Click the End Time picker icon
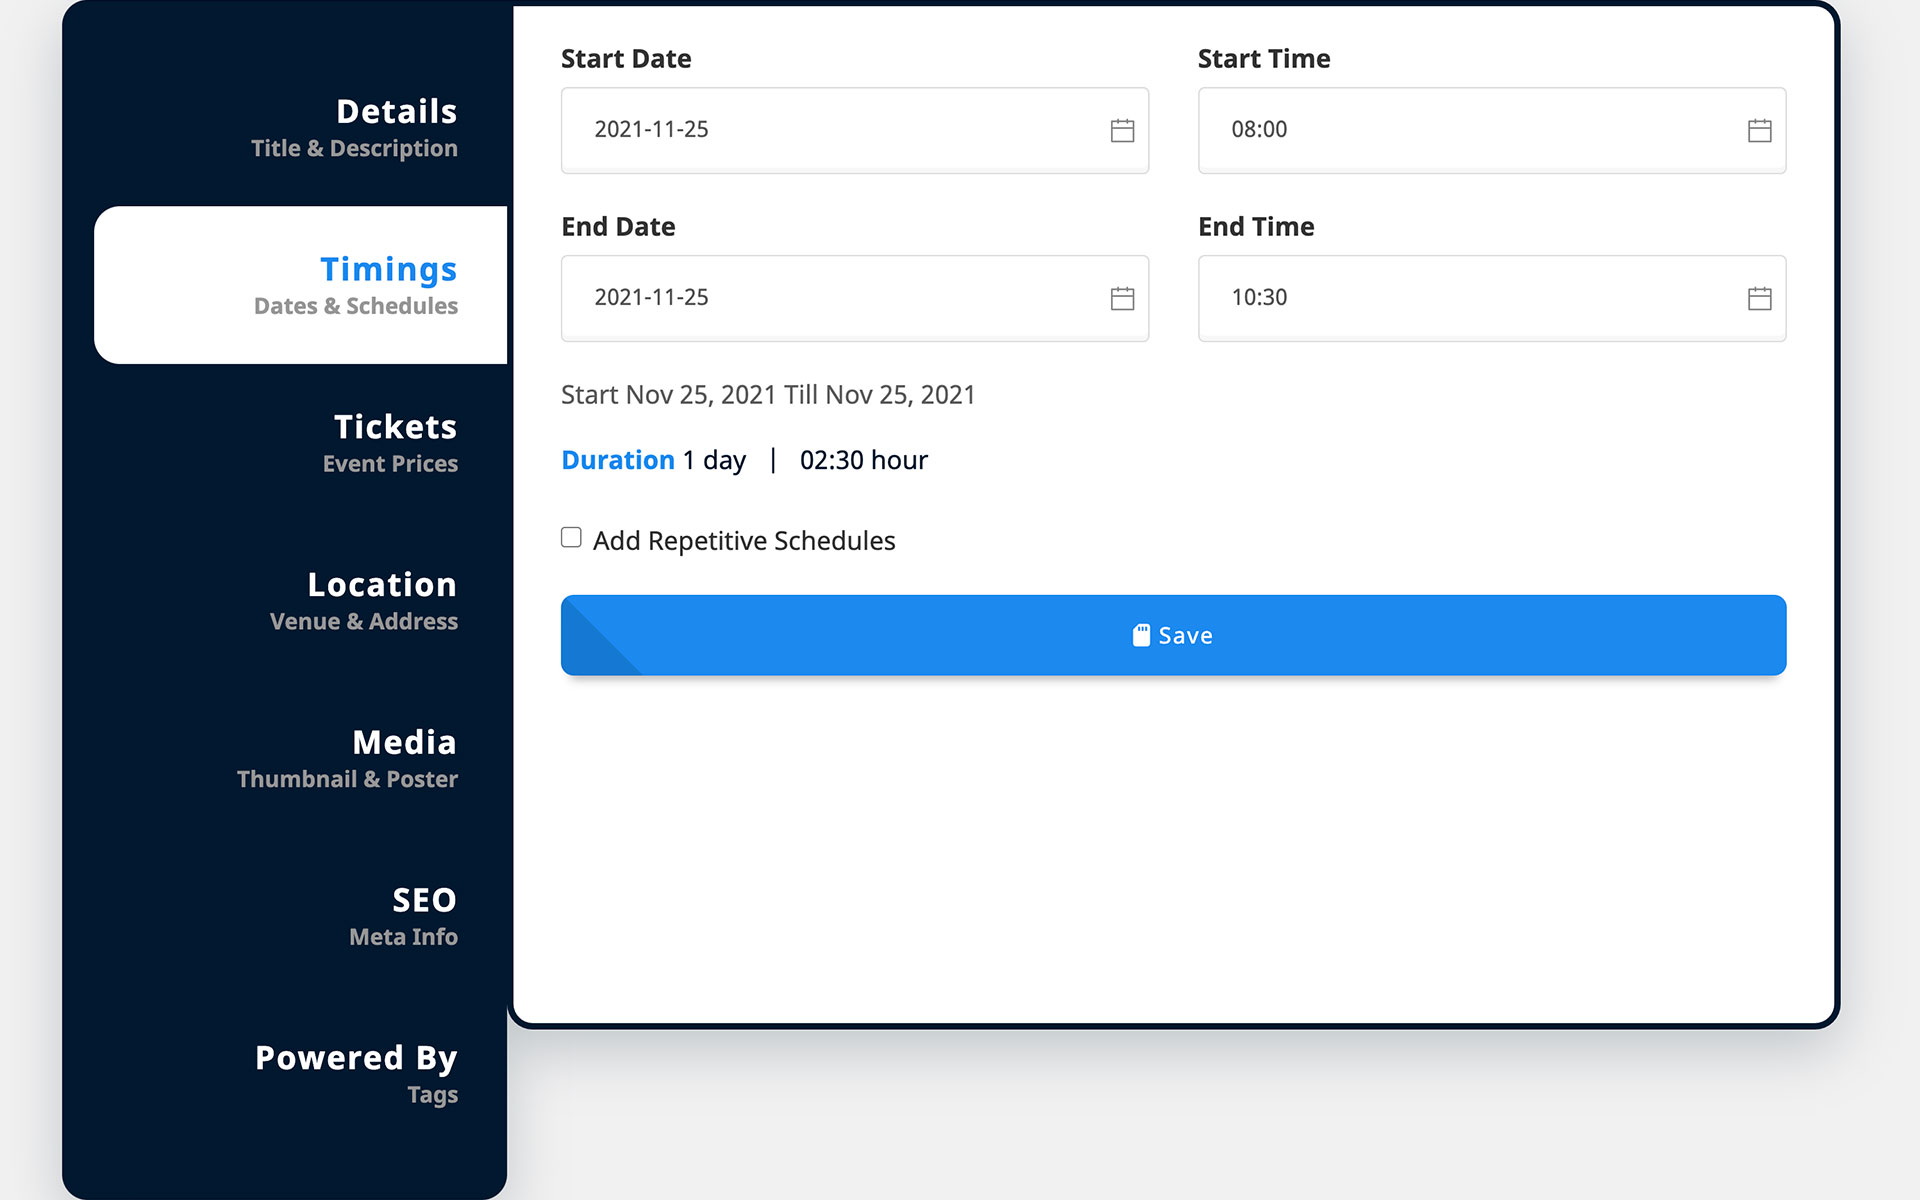The image size is (1920, 1200). [x=1759, y=298]
